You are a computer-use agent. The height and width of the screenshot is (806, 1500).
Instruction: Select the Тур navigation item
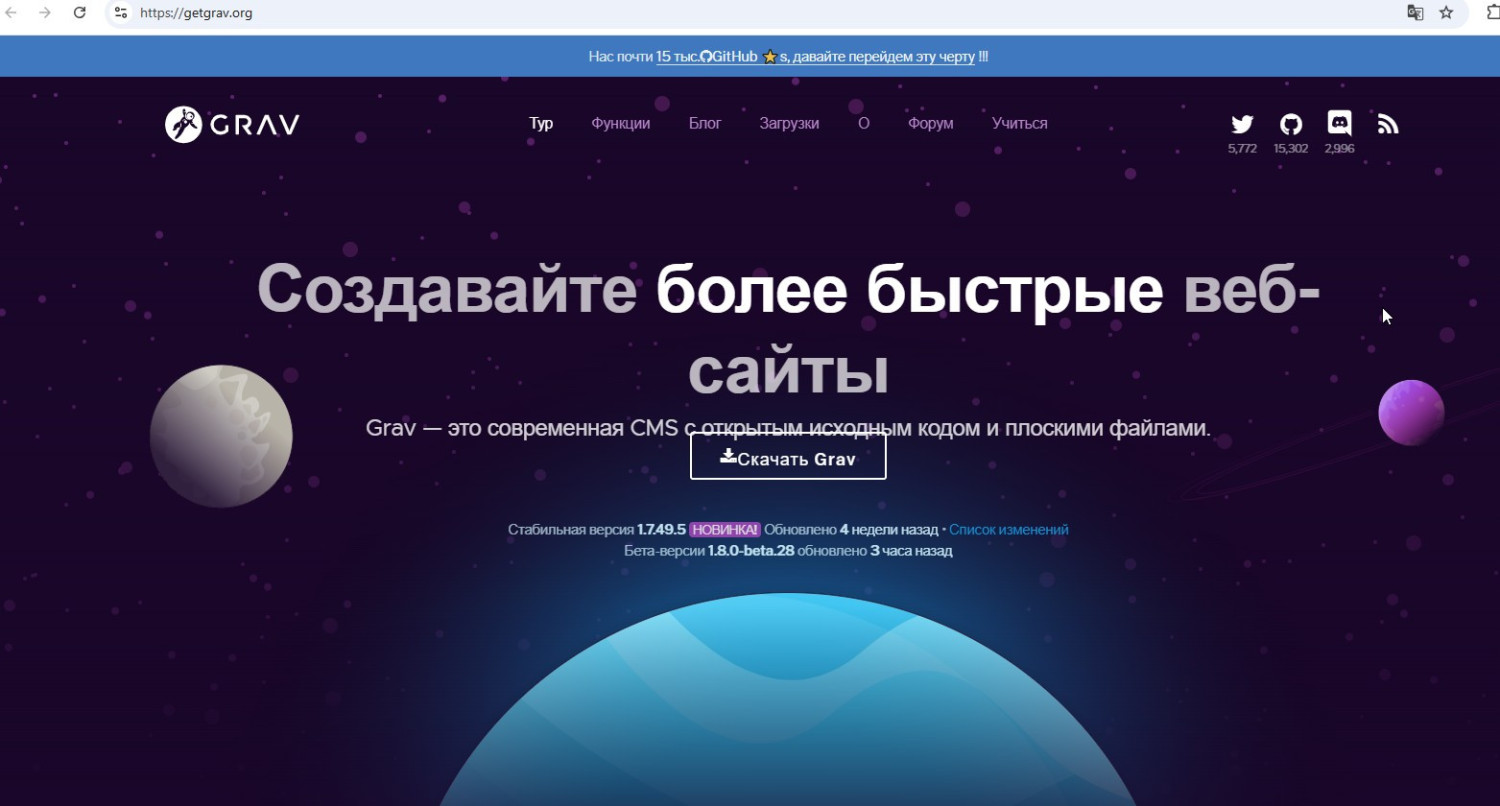click(x=541, y=124)
